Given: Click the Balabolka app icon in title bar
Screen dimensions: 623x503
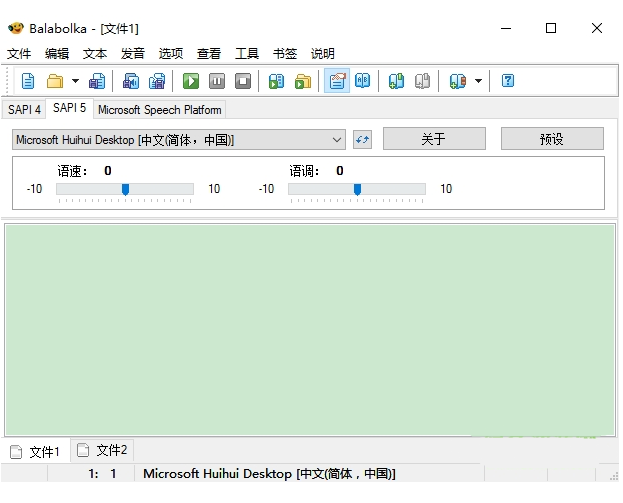Looking at the screenshot, I should click(16, 28).
